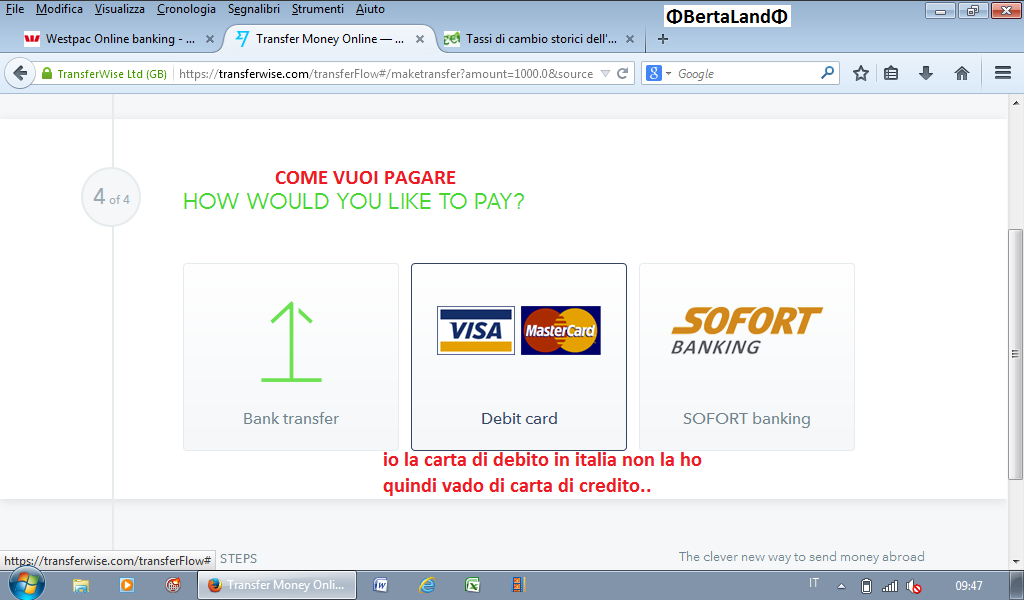Open Word from the taskbar

click(380, 585)
